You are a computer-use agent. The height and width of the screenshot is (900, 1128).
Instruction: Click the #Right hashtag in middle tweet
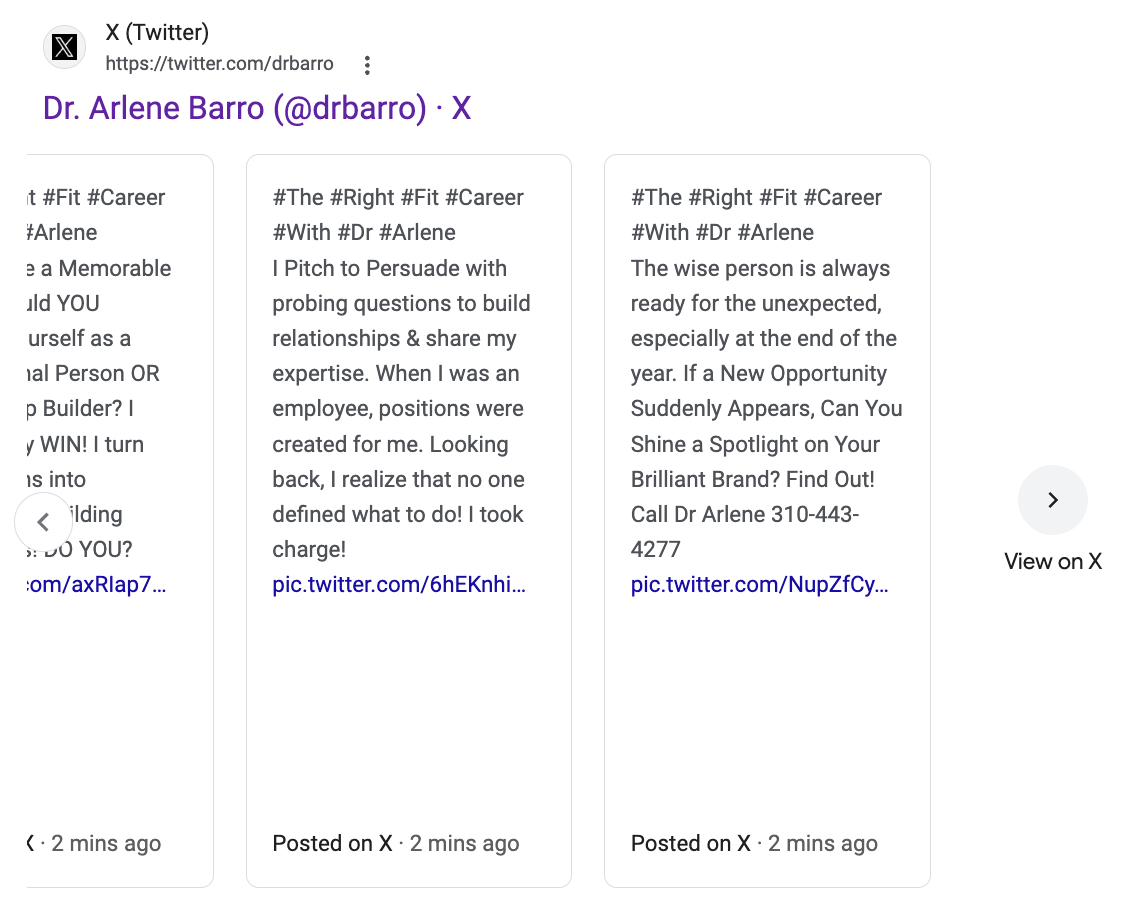362,197
